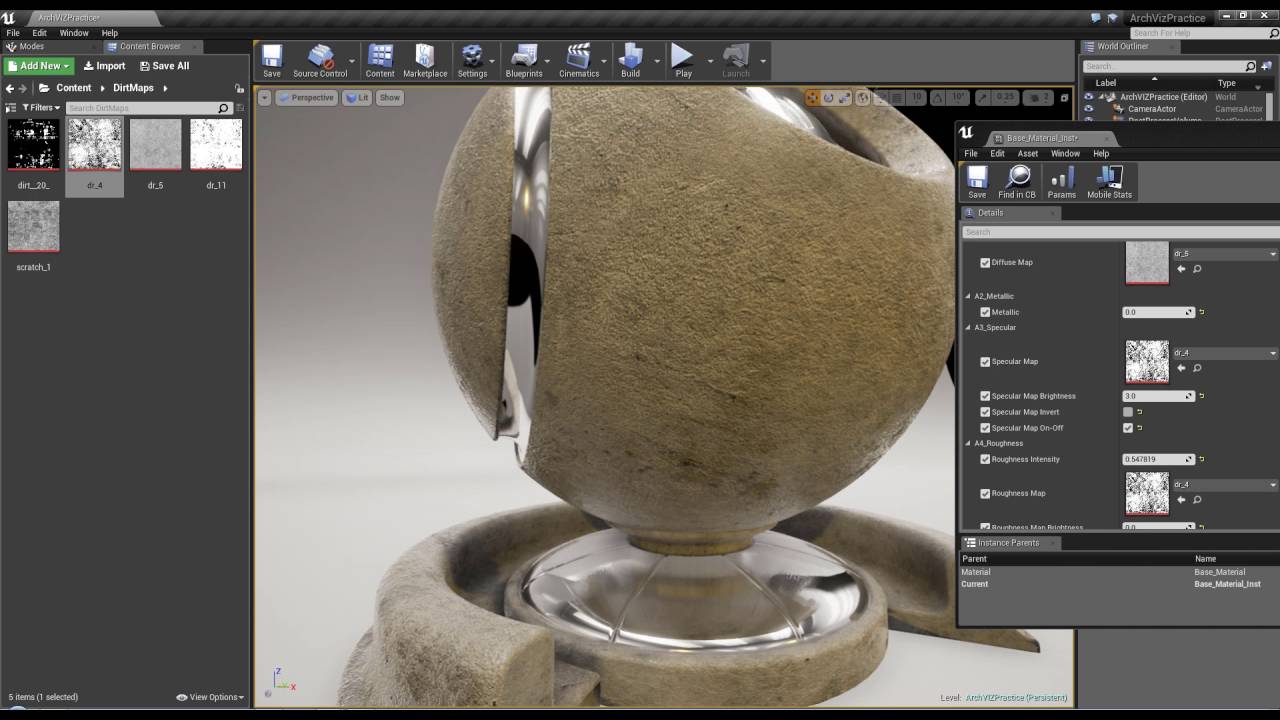Start Play in the level editor
Viewport: 1280px width, 720px height.
coord(683,61)
